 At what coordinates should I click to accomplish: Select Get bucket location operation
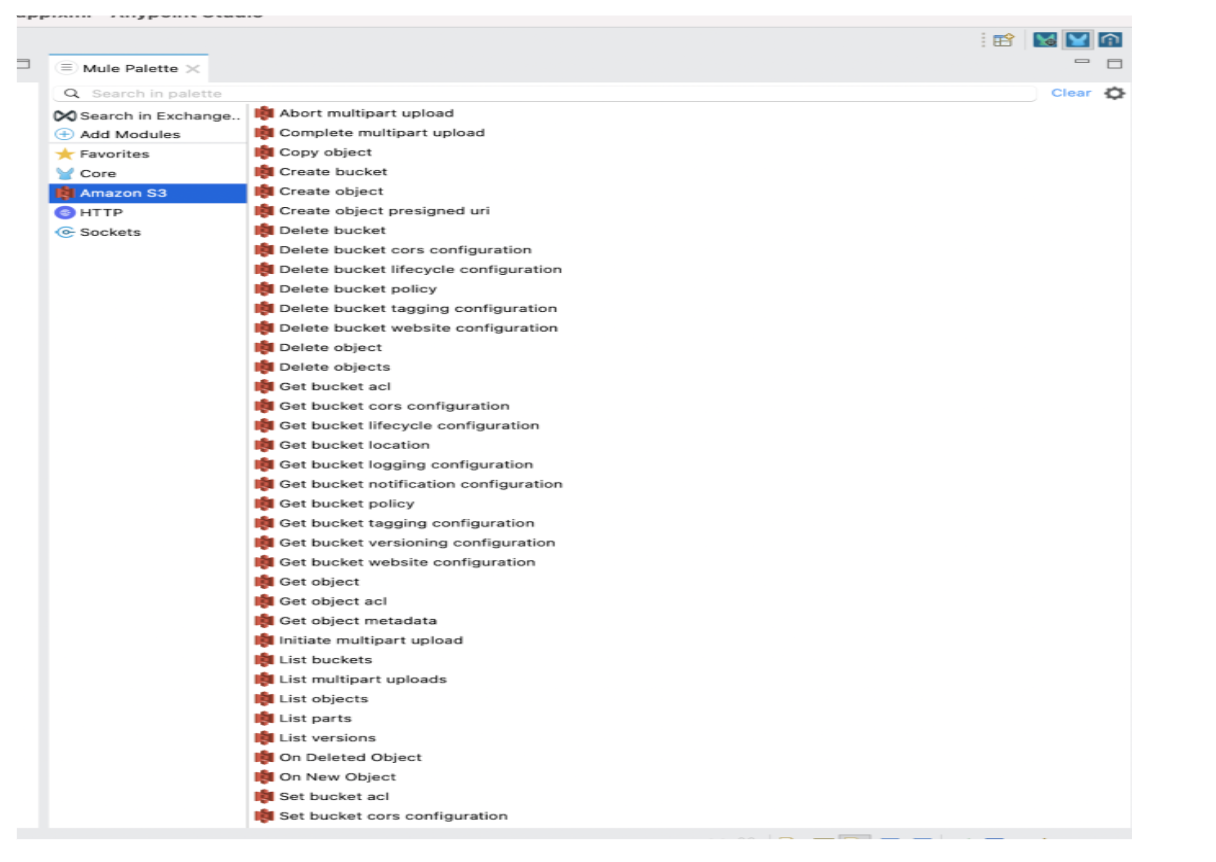point(354,445)
